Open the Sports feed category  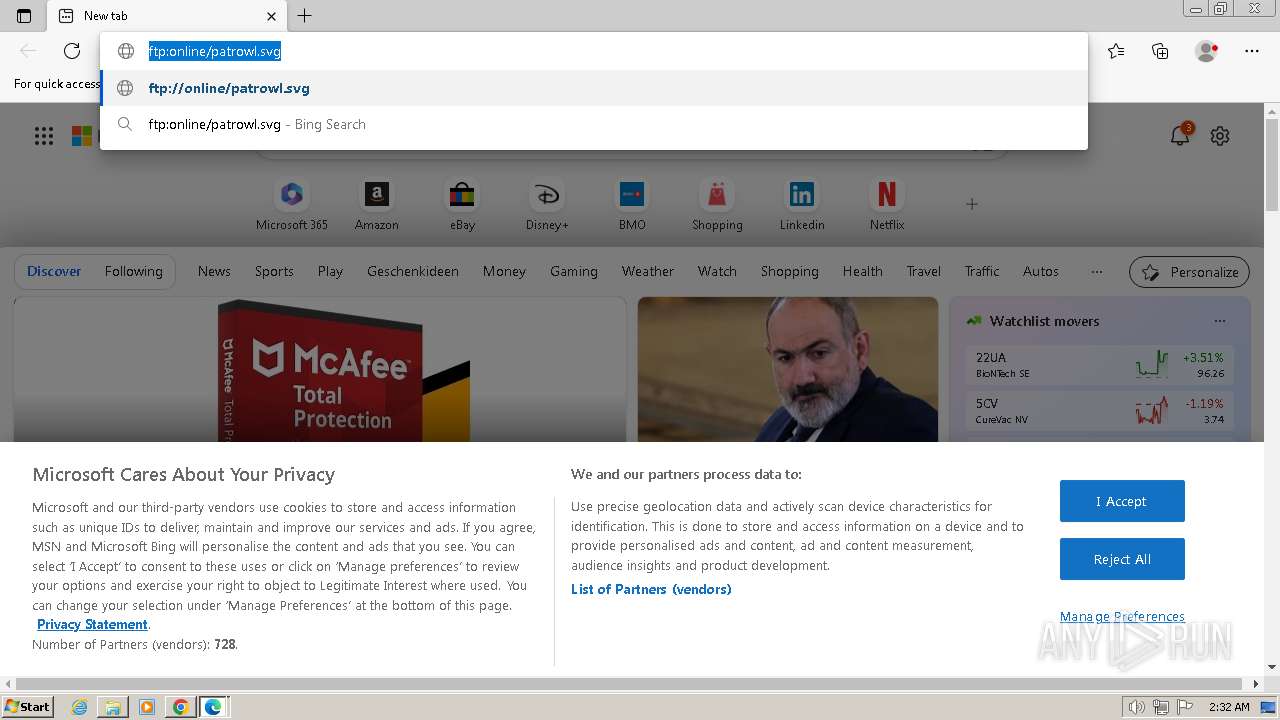click(x=274, y=271)
